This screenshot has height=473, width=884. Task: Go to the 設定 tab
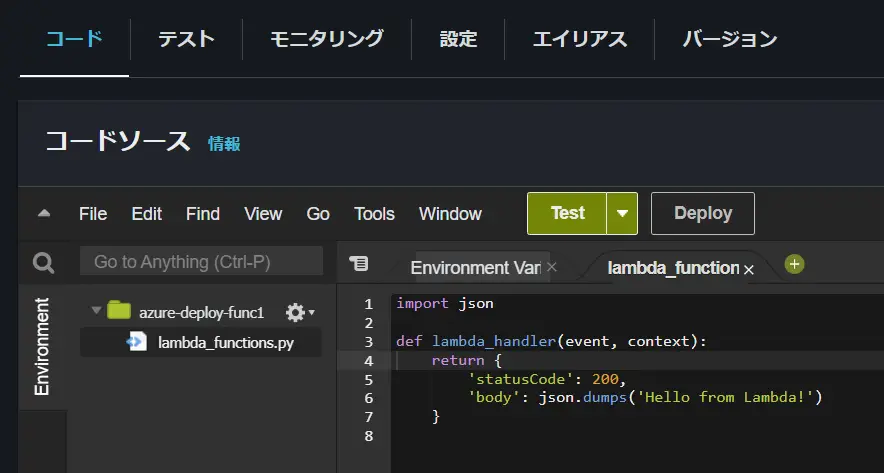tap(458, 39)
